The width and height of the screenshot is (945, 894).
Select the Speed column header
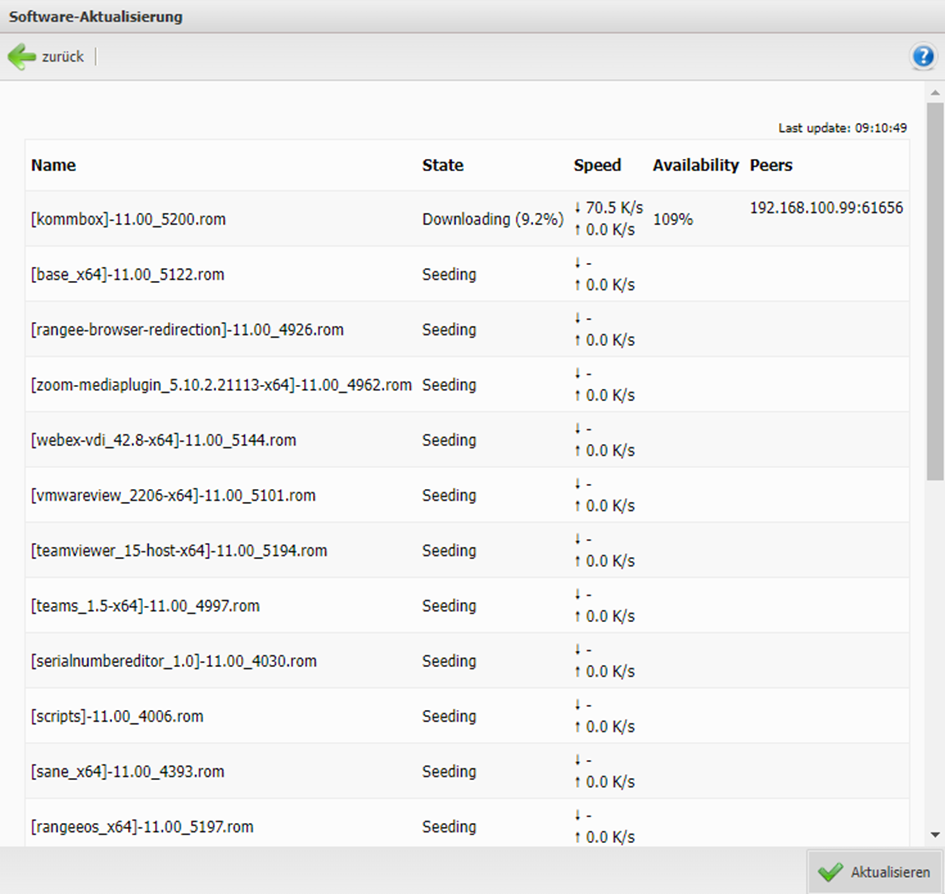(x=597, y=165)
